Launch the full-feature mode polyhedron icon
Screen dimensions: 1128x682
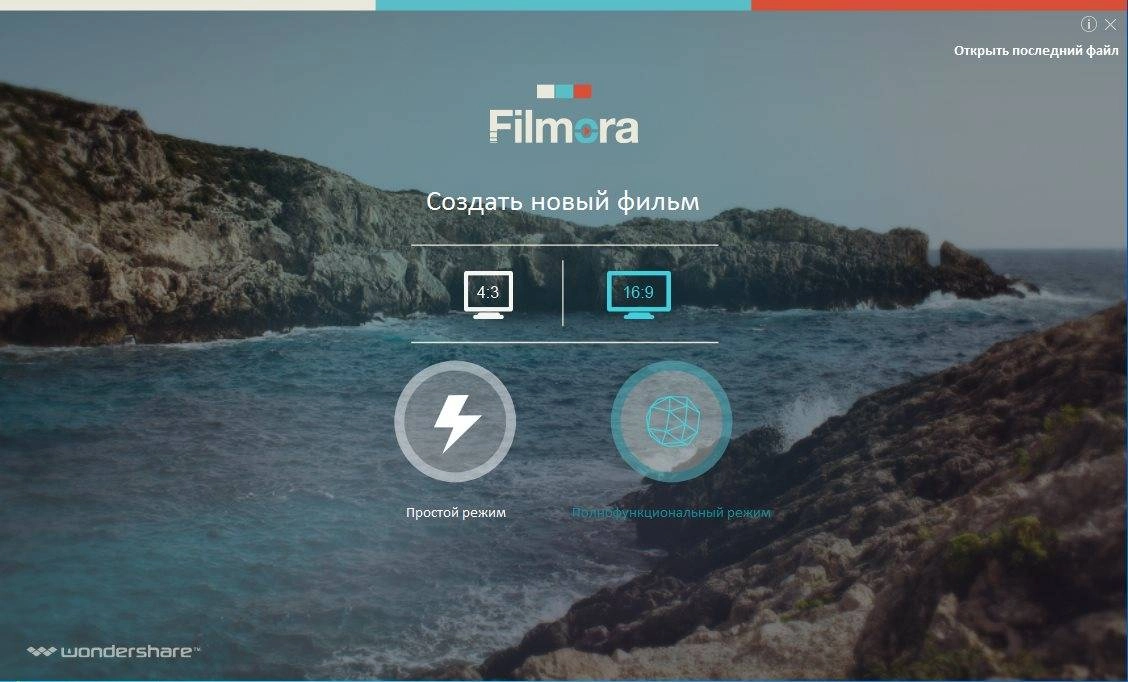(x=671, y=422)
